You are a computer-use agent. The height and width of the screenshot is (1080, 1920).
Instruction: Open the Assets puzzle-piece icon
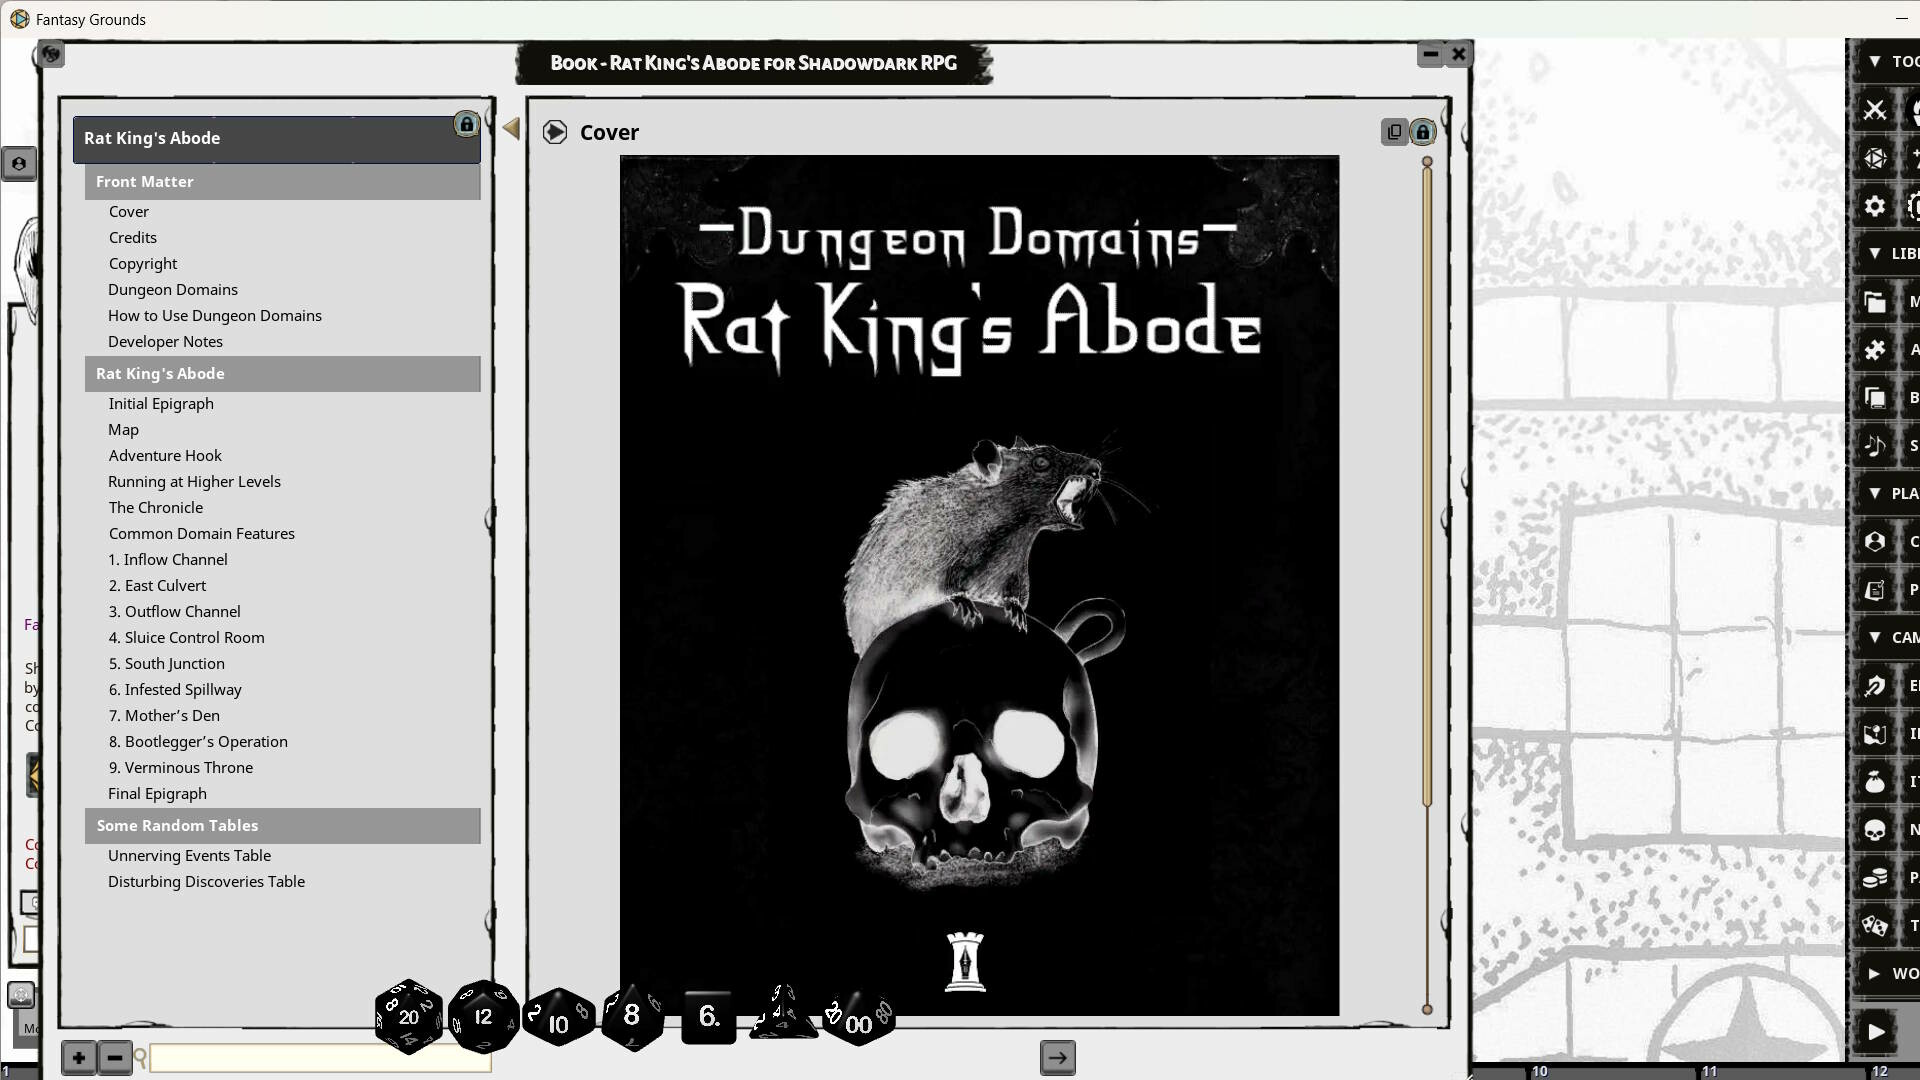pos(1875,350)
